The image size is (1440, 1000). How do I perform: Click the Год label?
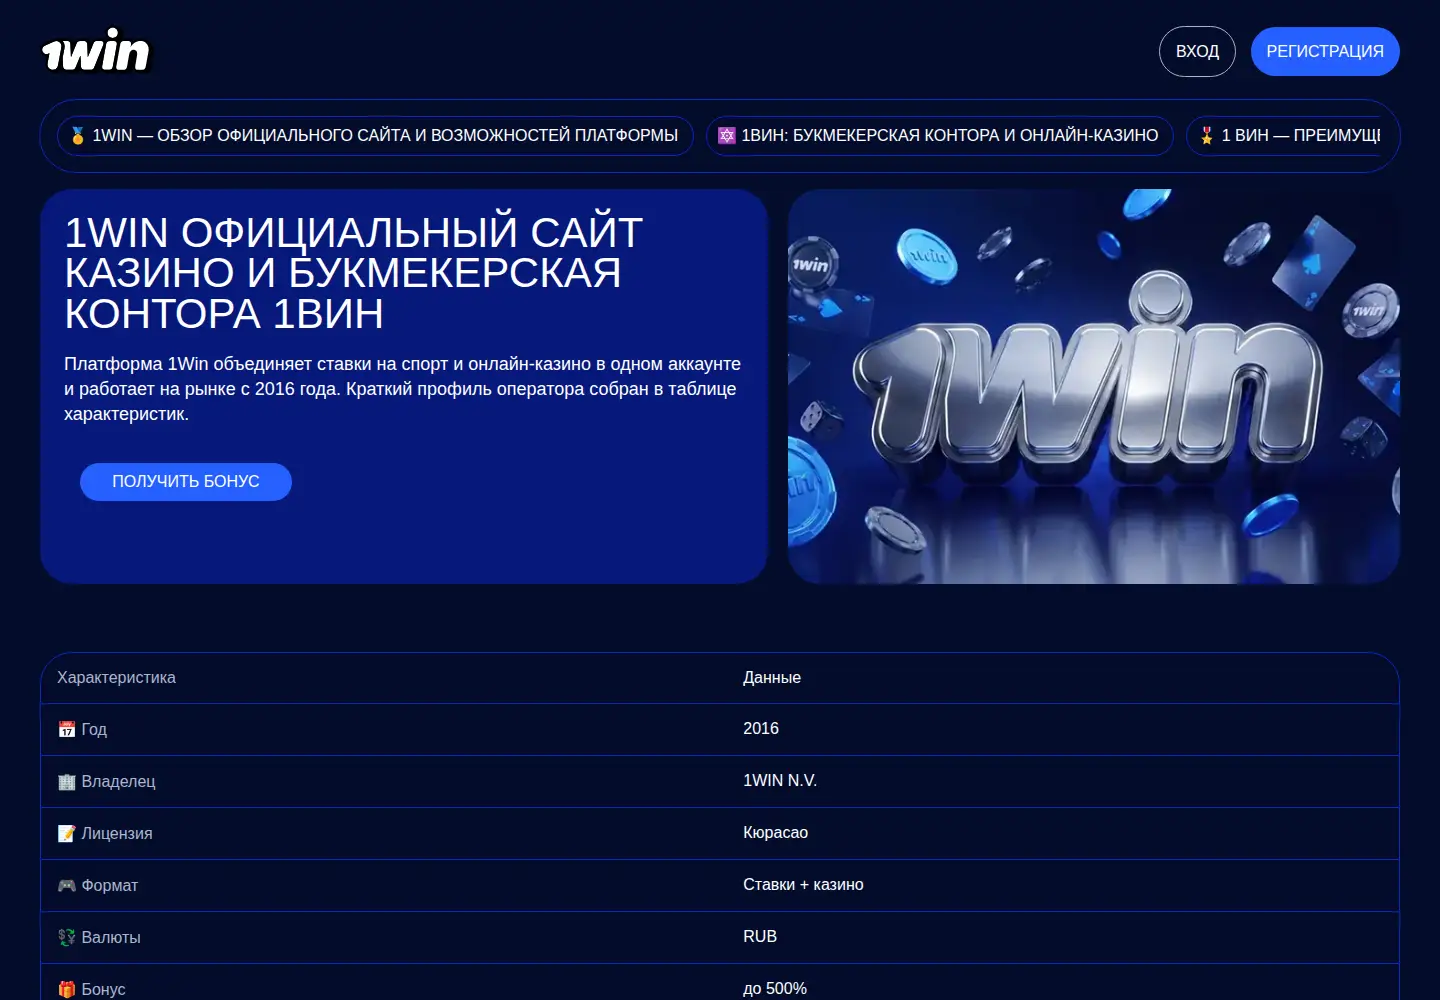[94, 729]
